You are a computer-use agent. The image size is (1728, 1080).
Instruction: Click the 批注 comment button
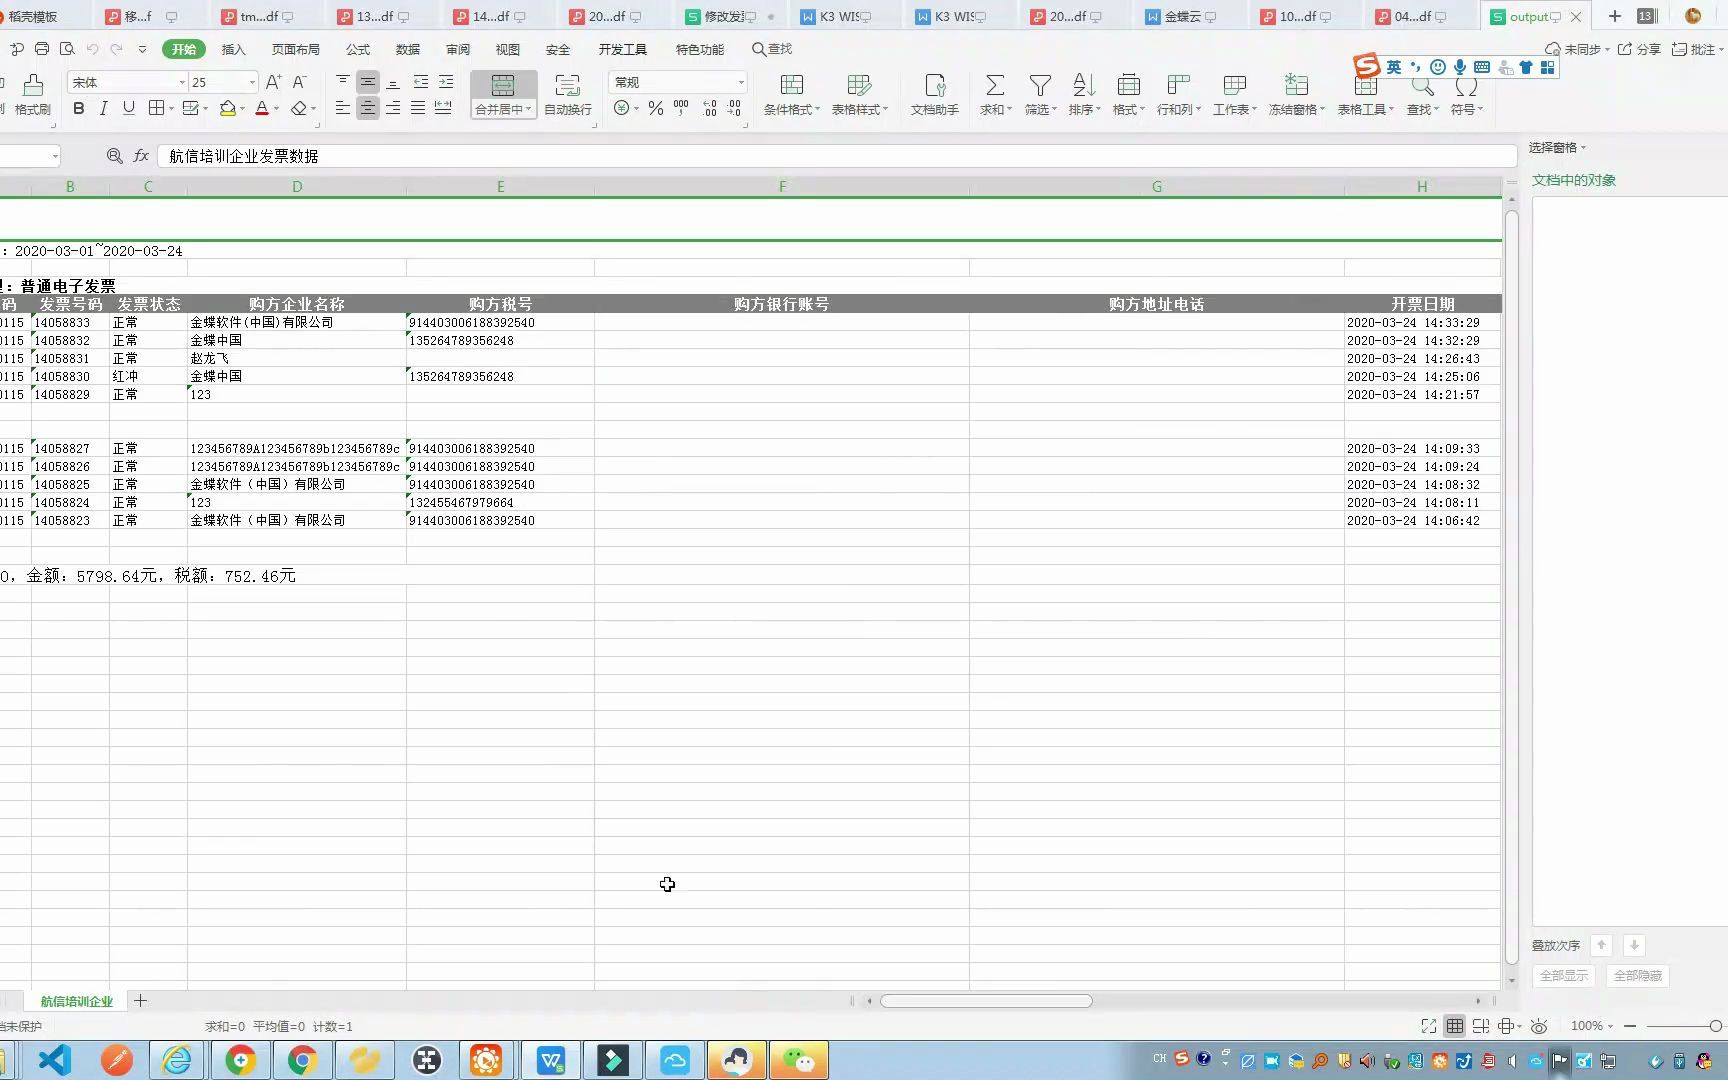pos(1699,49)
